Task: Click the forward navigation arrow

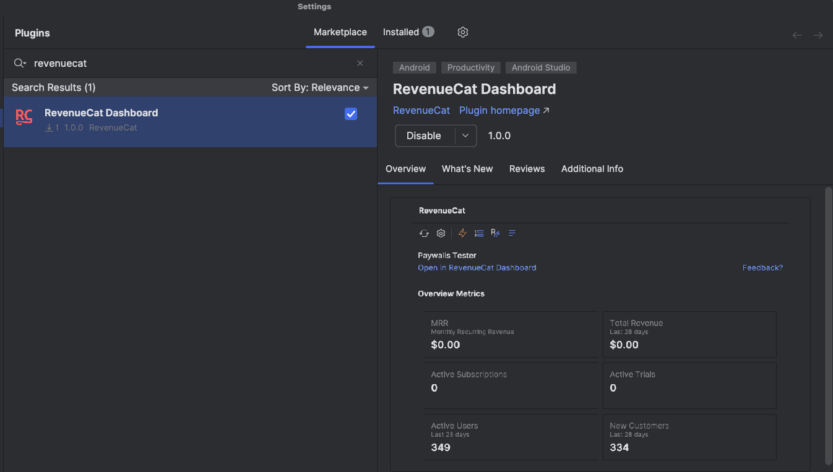Action: [x=818, y=35]
